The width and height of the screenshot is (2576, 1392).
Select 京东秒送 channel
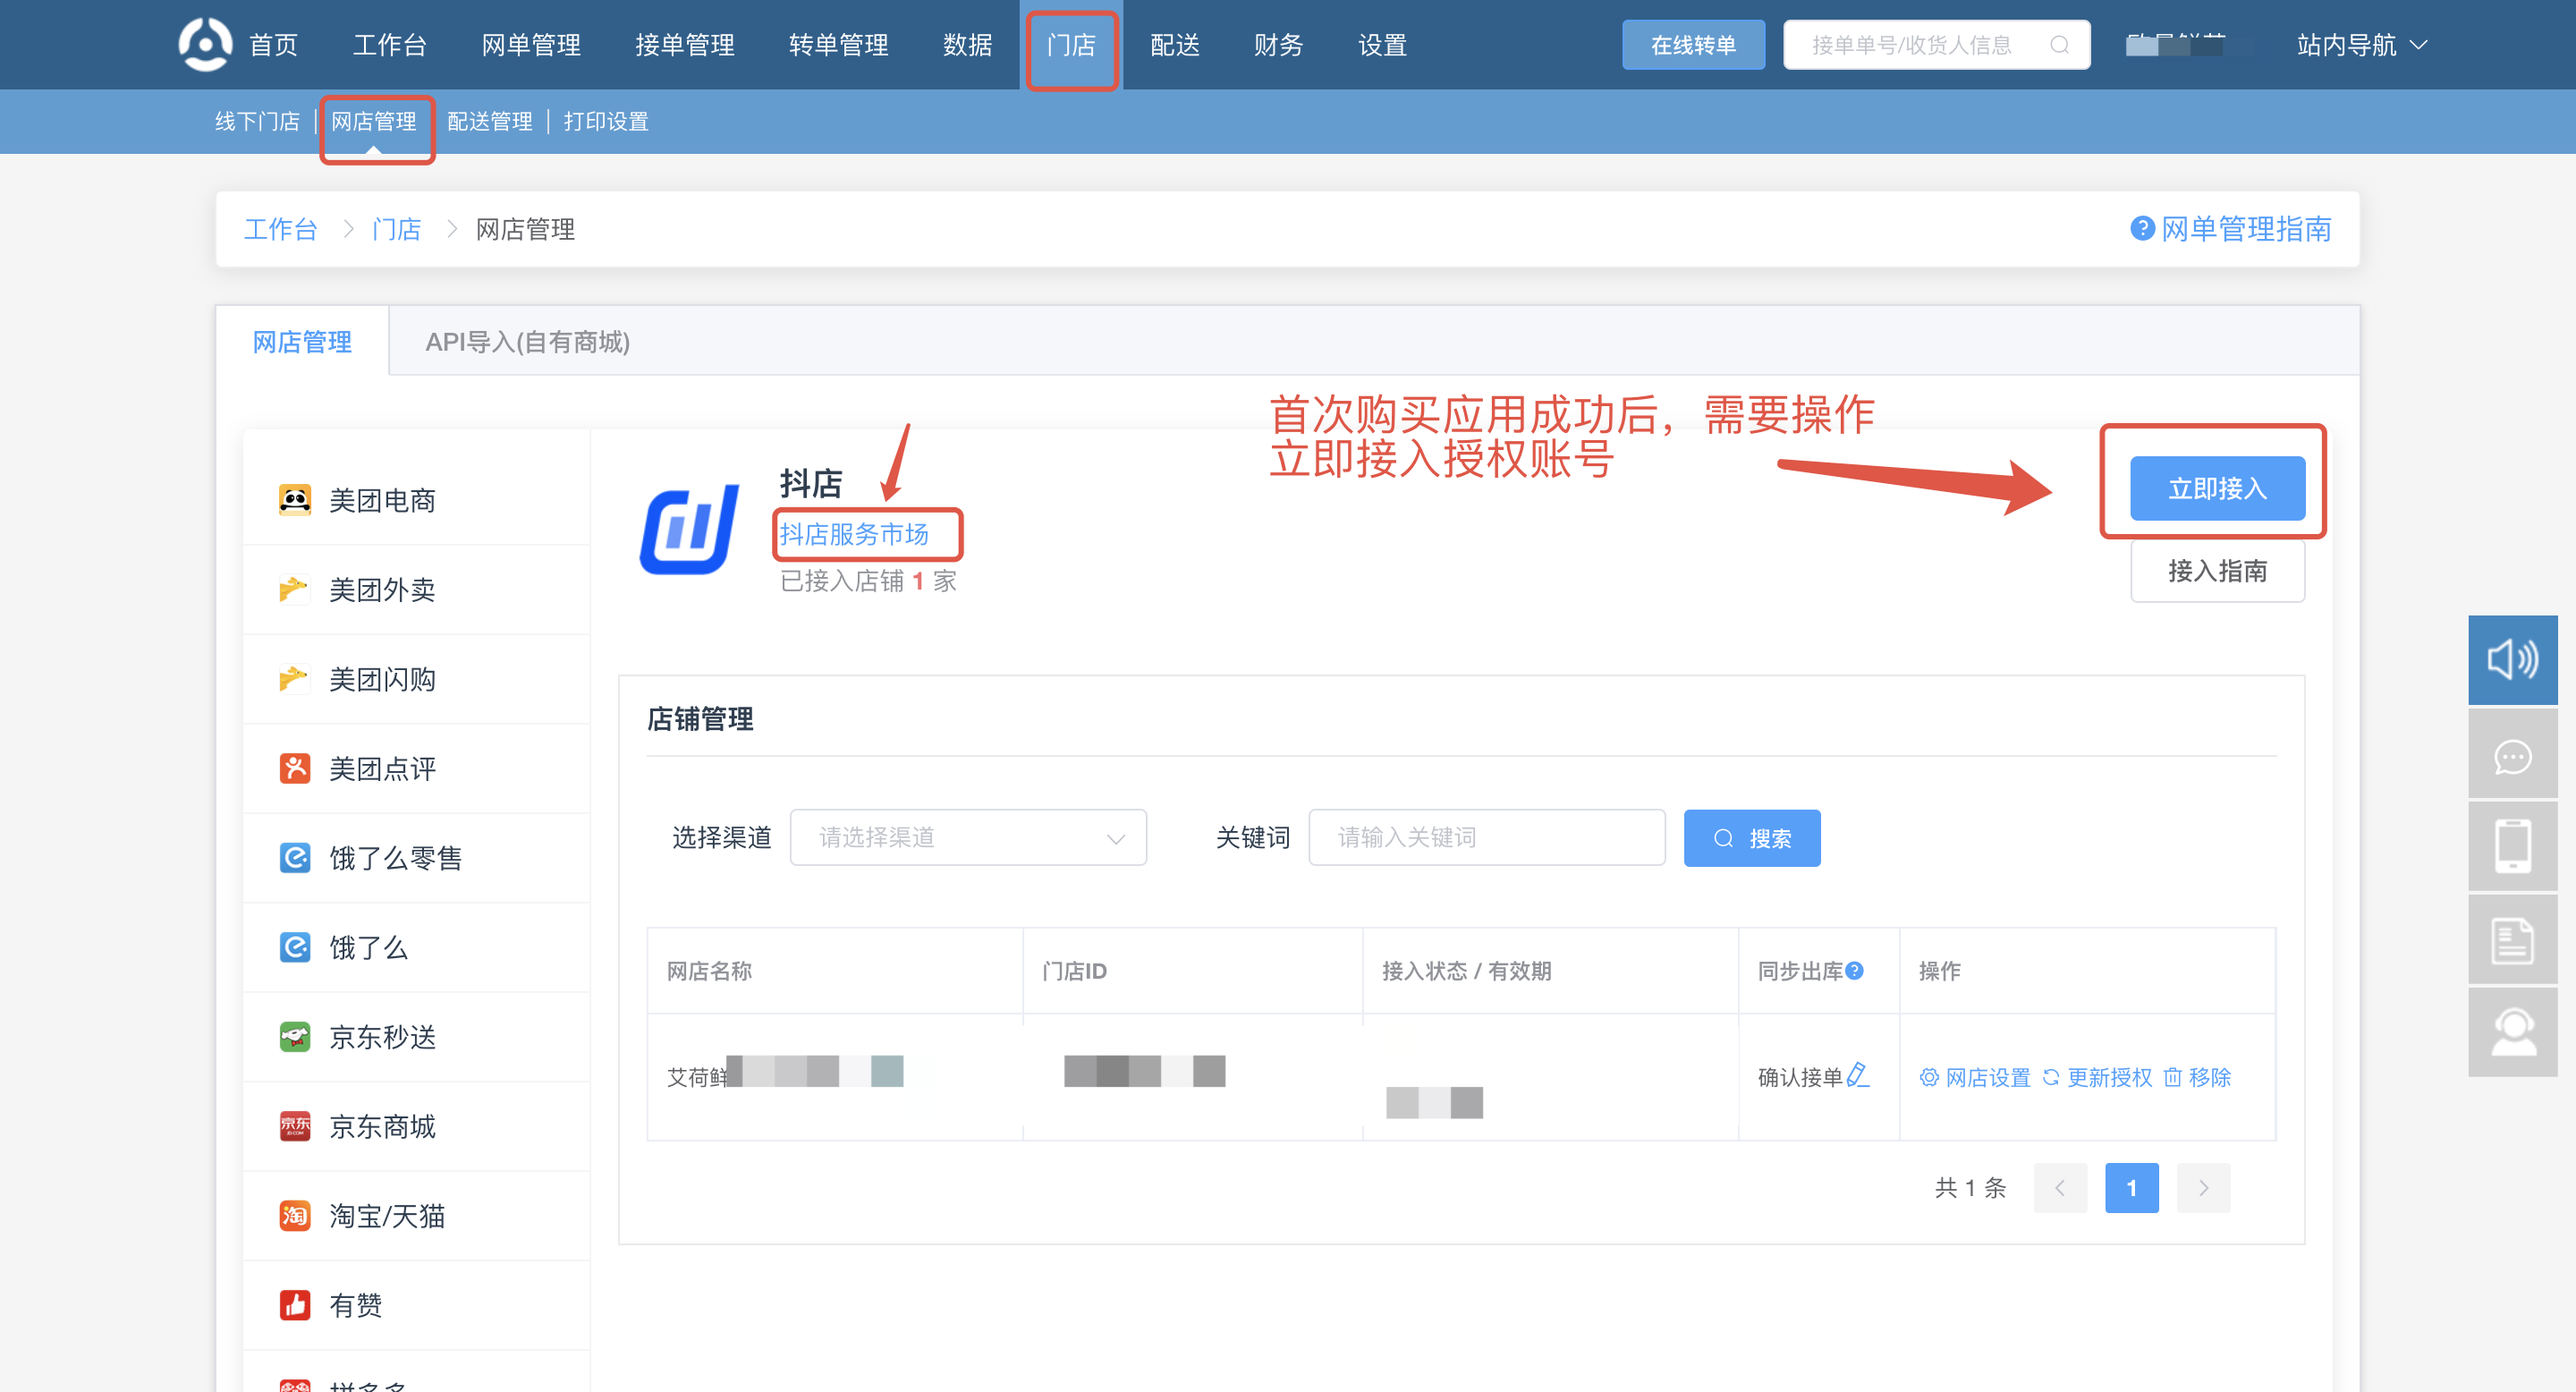(417, 1037)
